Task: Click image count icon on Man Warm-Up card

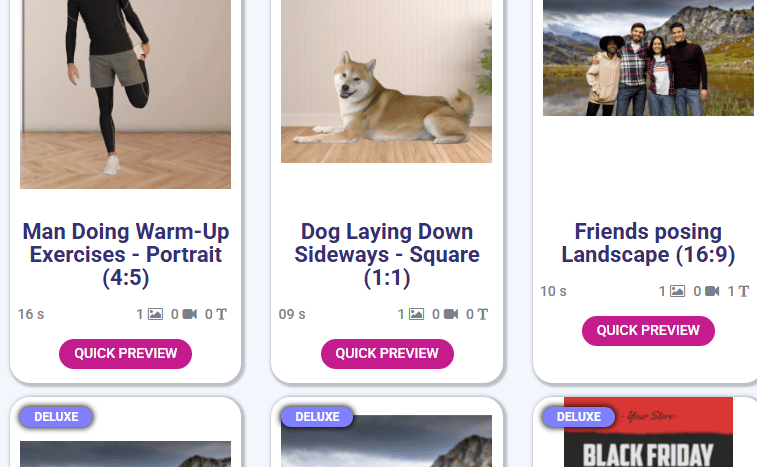Action: click(x=155, y=314)
